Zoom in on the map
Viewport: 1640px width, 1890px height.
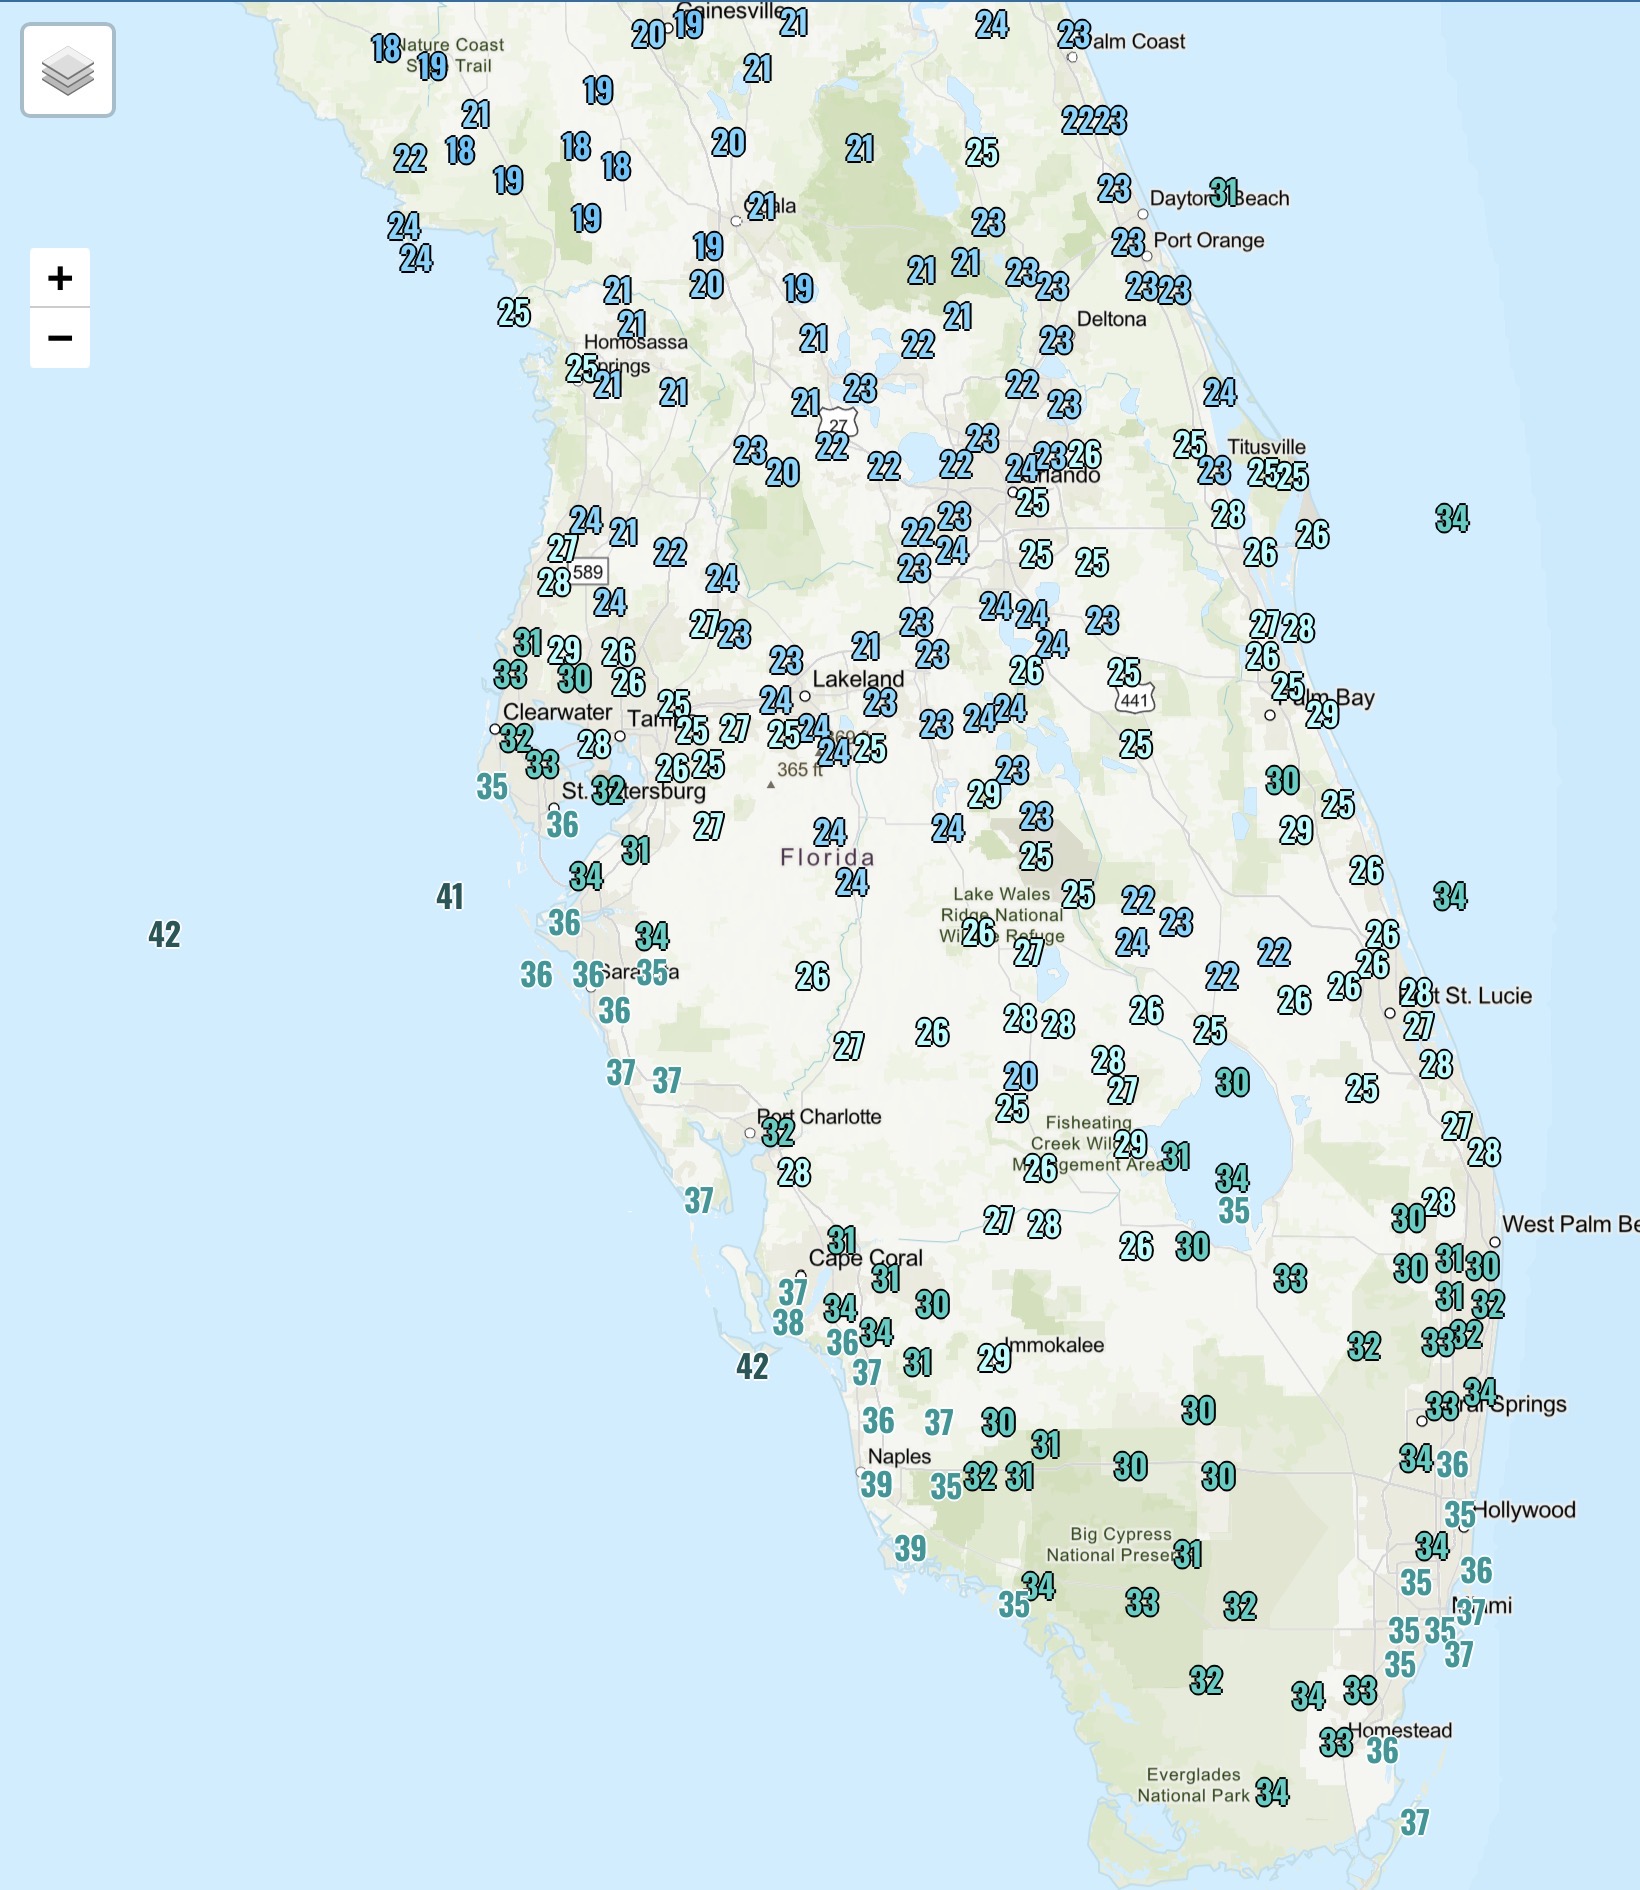tap(60, 278)
